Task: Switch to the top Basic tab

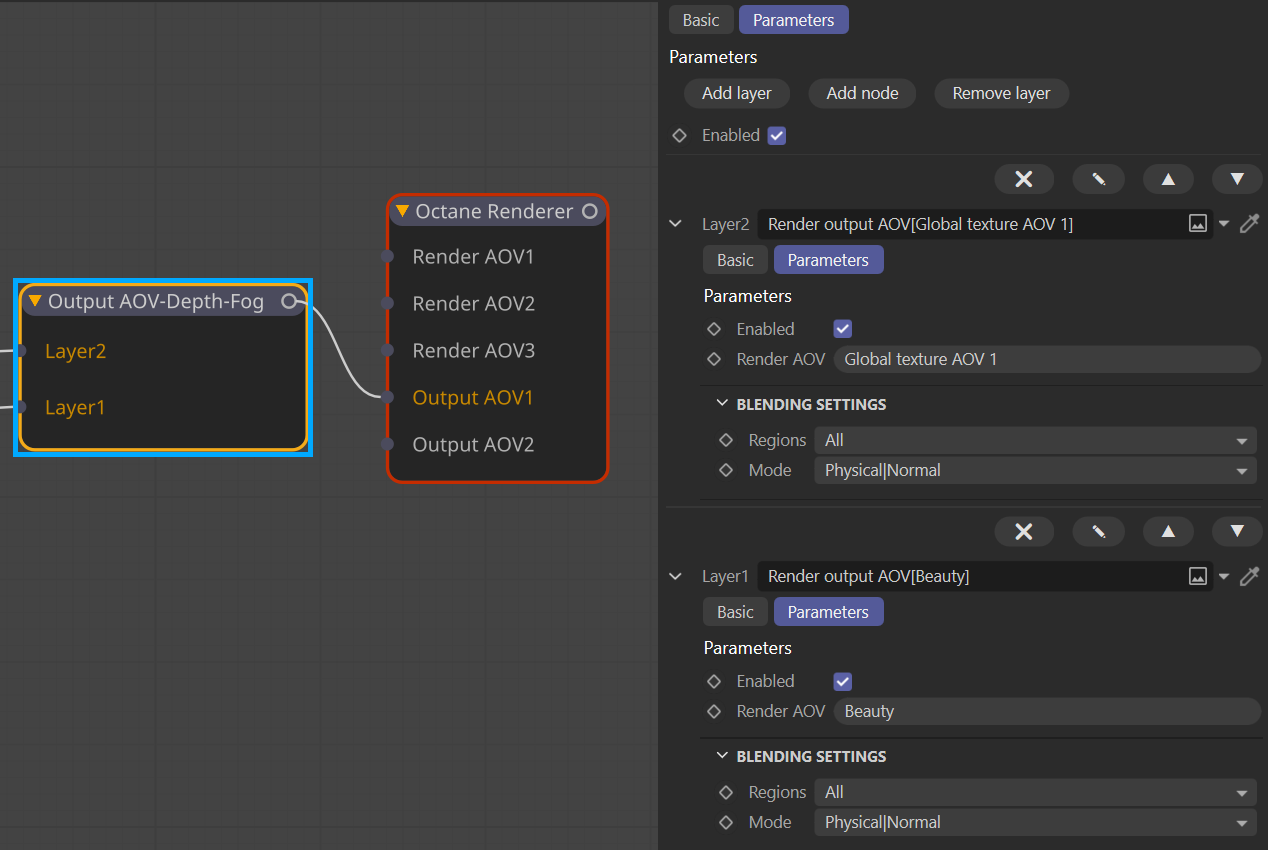Action: tap(700, 20)
